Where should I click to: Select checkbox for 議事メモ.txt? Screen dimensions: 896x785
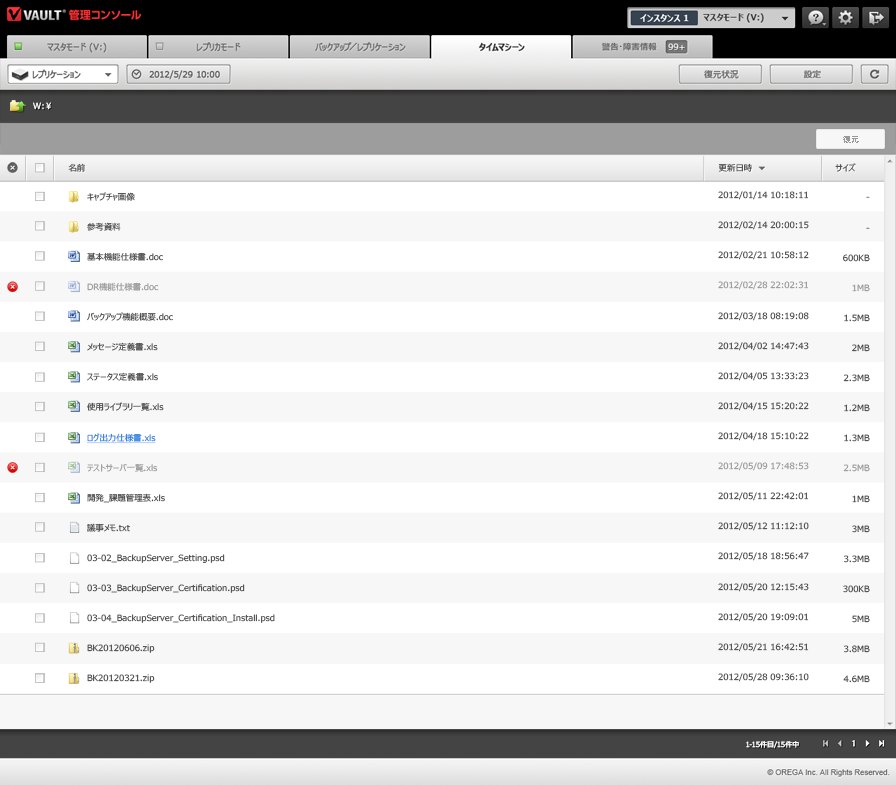click(40, 527)
